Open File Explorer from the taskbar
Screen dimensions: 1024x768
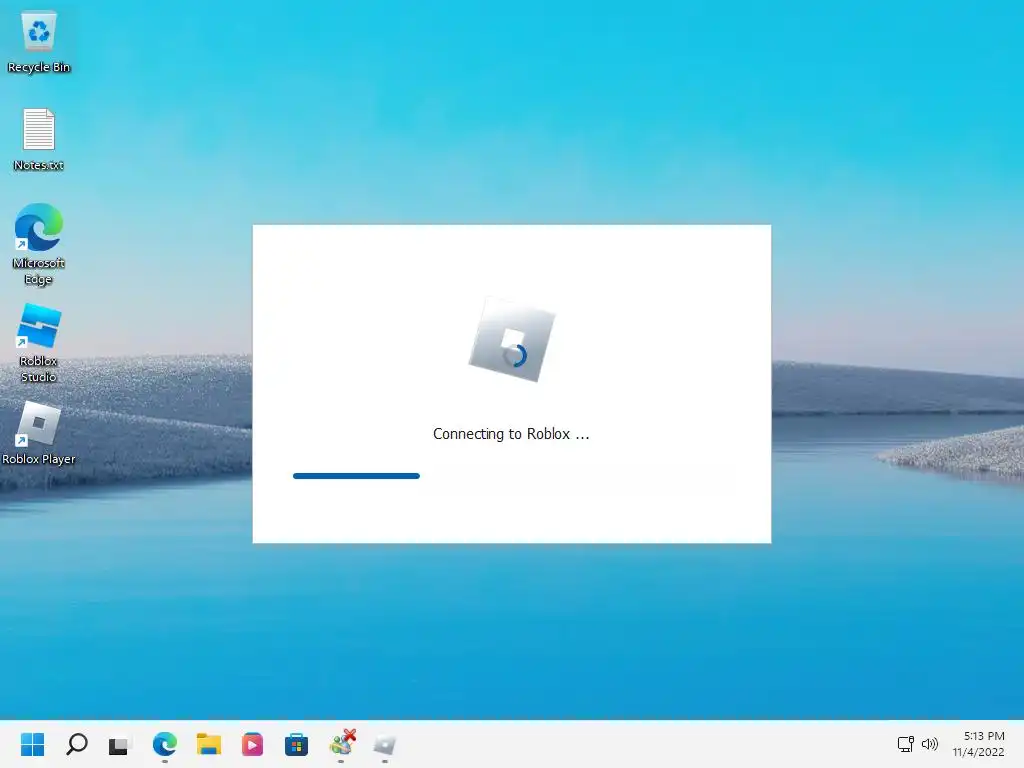(x=209, y=744)
